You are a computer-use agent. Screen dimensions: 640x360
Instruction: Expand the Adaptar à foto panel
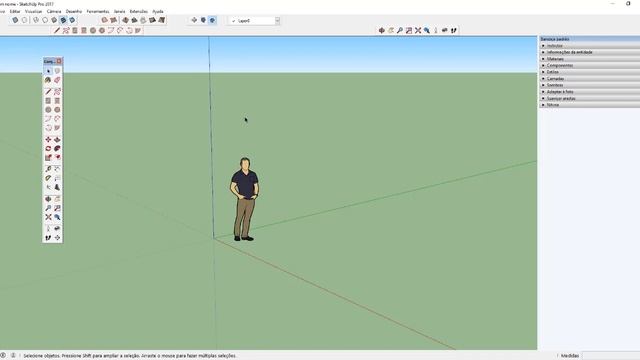pos(589,92)
